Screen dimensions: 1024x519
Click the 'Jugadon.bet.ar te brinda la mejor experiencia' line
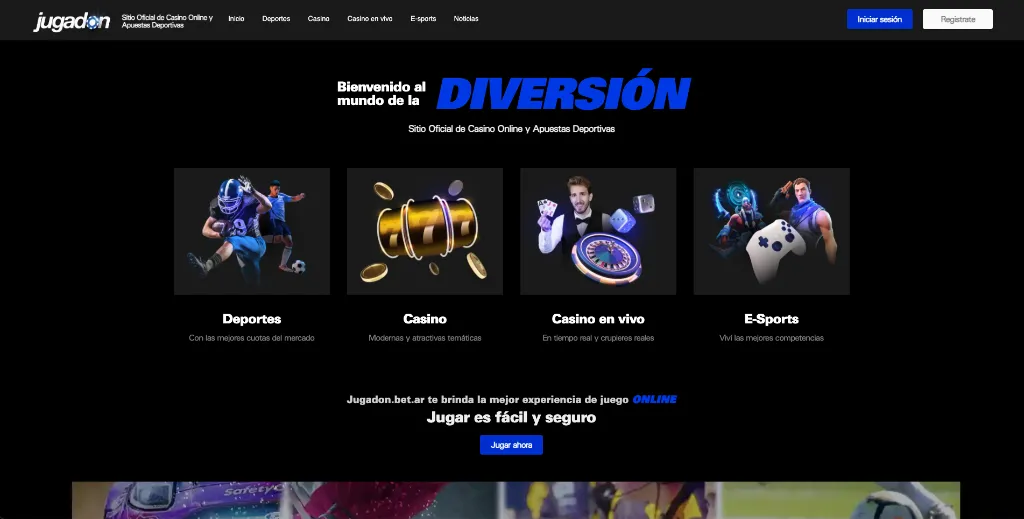(x=488, y=400)
